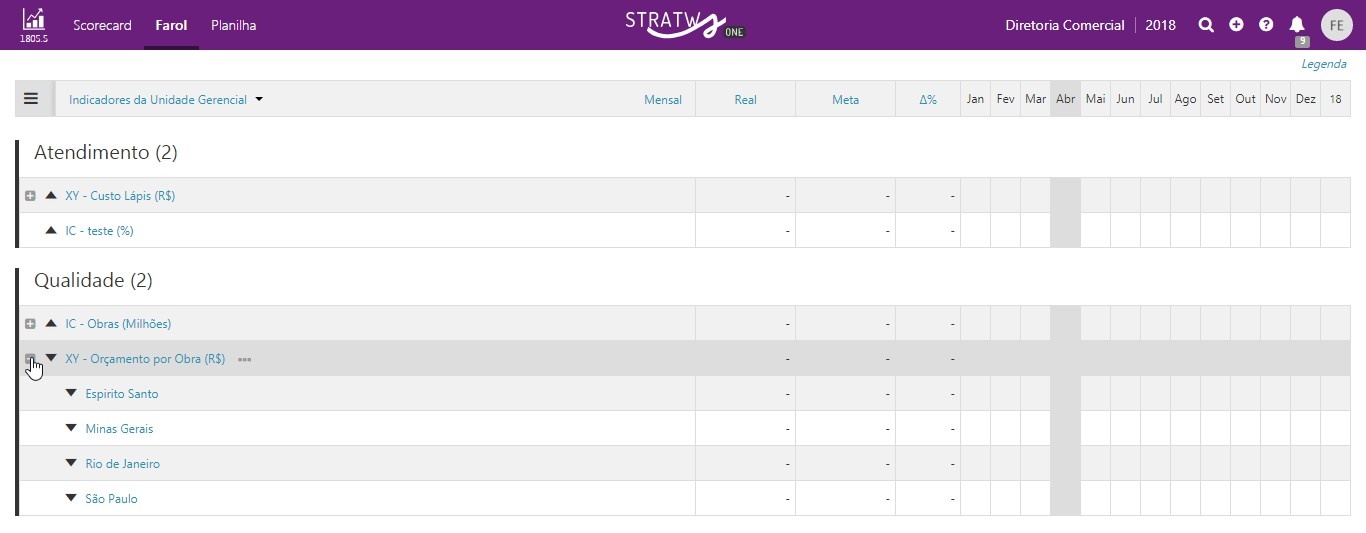The width and height of the screenshot is (1366, 533).
Task: Open IC - teste (%) indicator
Action: point(99,231)
